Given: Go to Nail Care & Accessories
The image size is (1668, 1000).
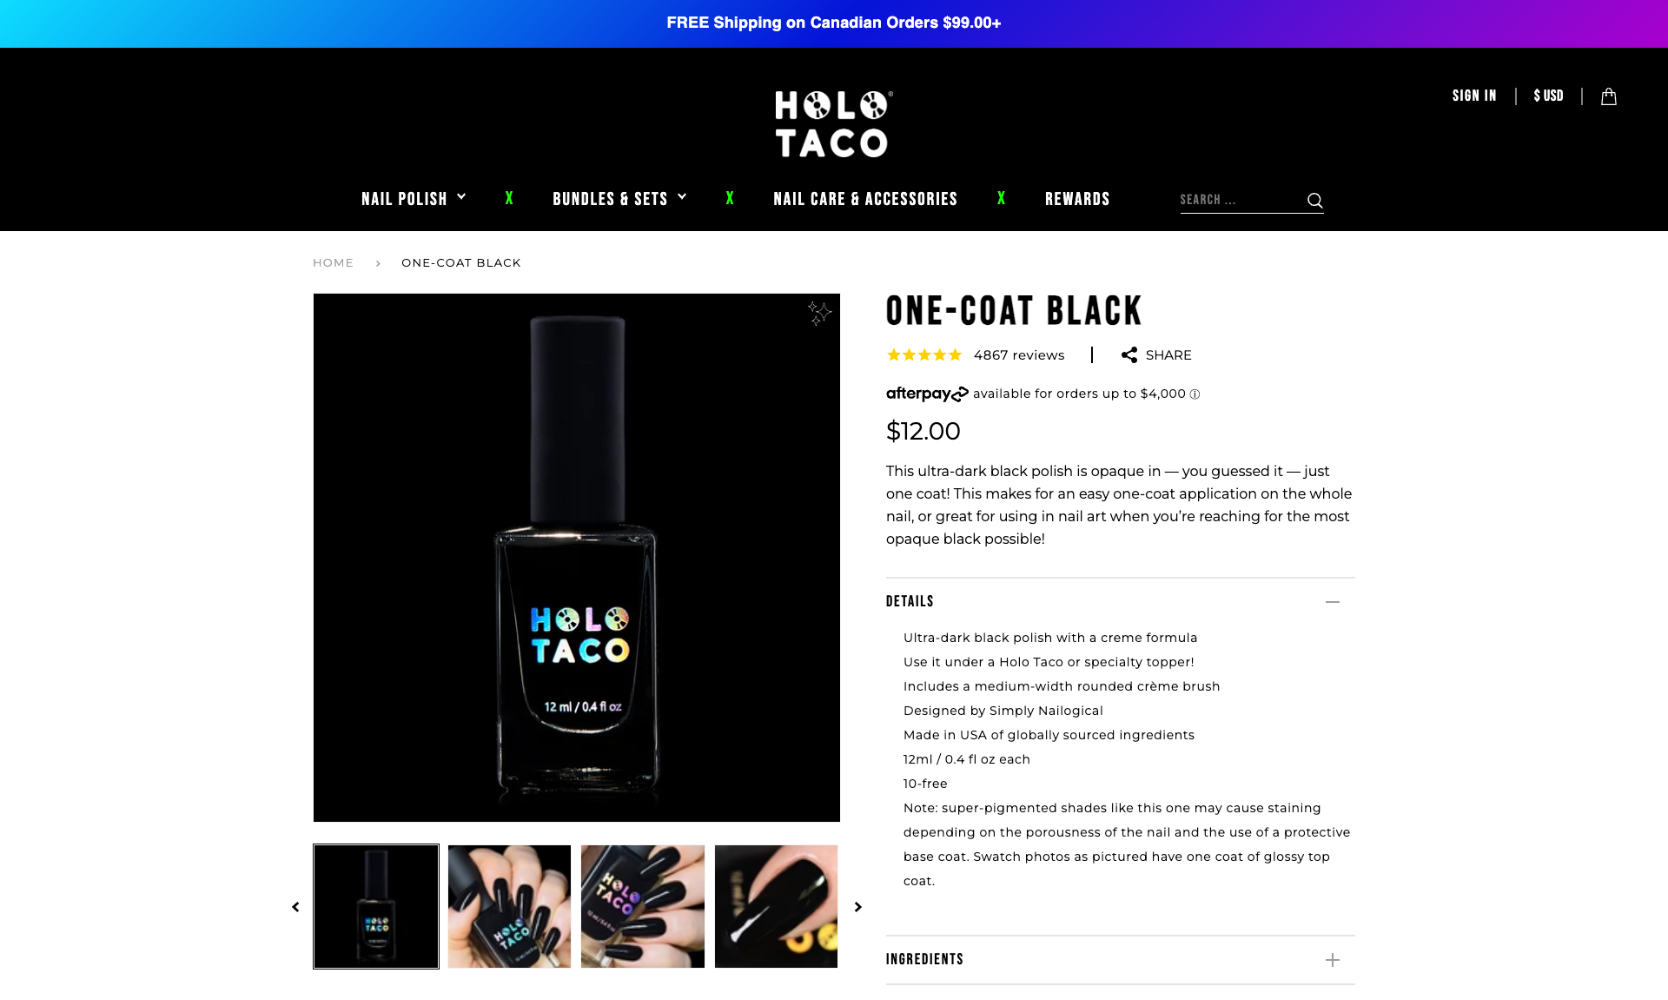Looking at the screenshot, I should coord(865,199).
